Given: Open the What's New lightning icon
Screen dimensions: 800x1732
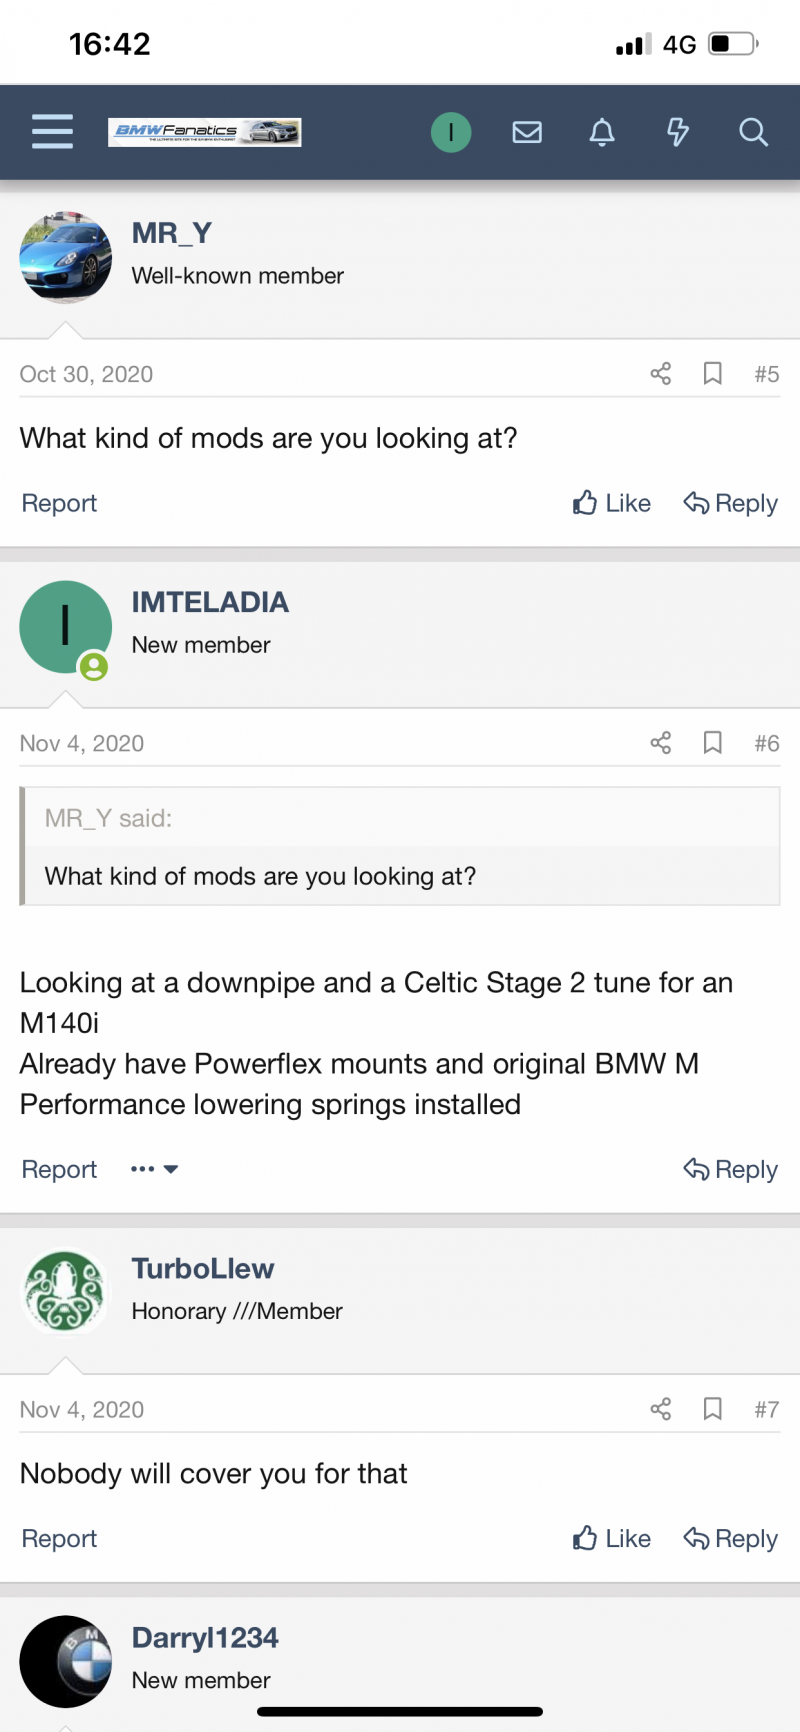Looking at the screenshot, I should (678, 132).
